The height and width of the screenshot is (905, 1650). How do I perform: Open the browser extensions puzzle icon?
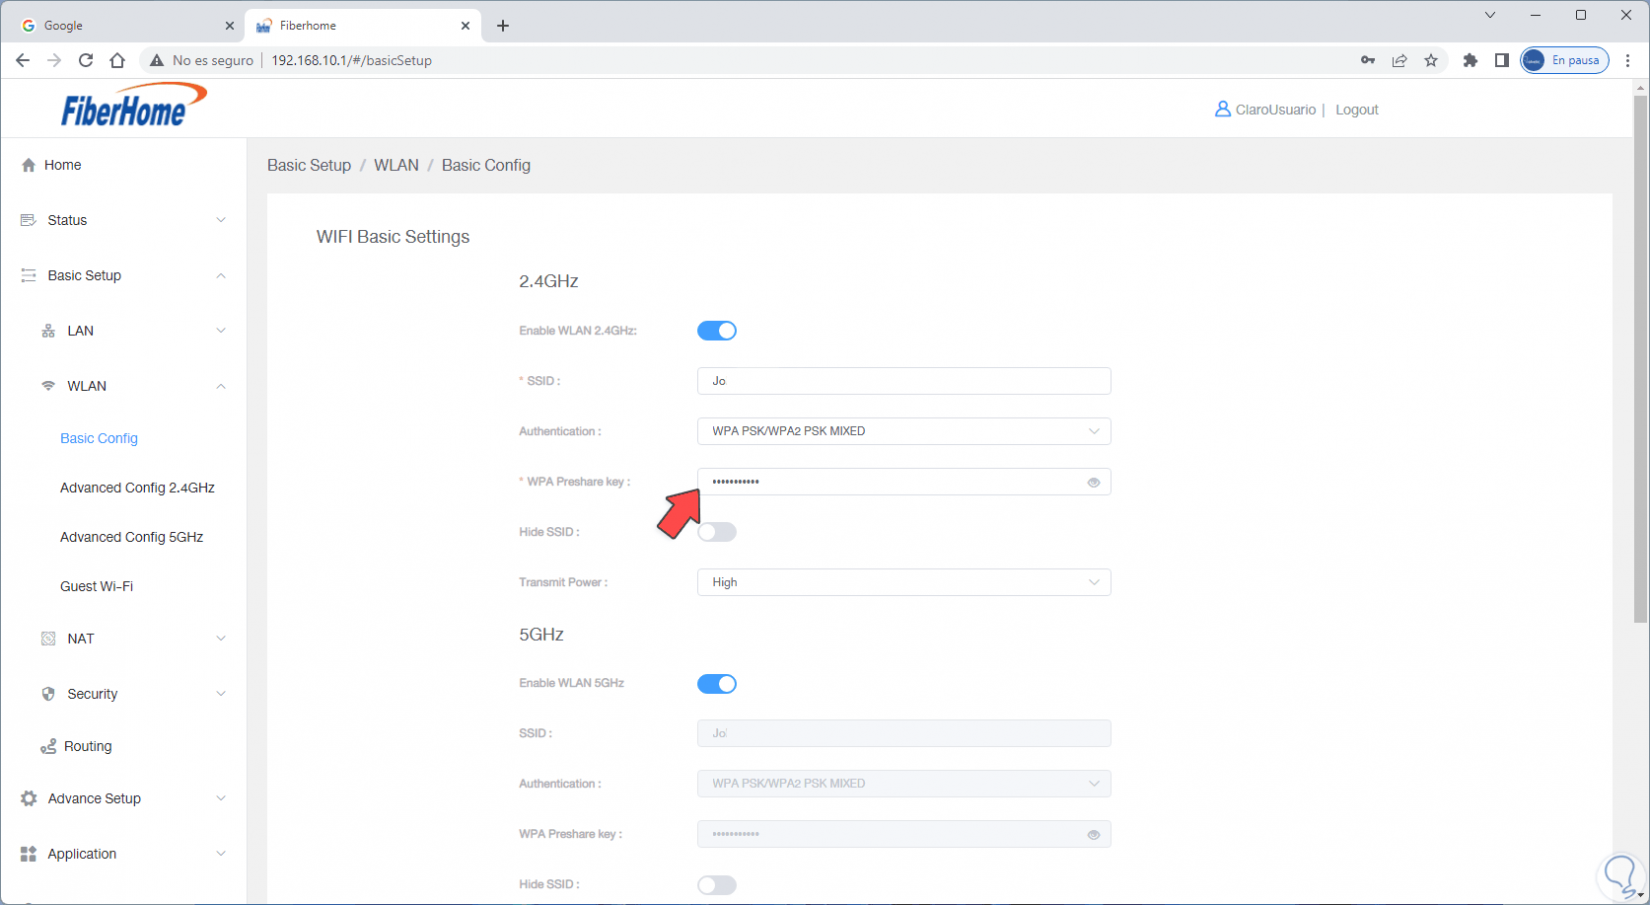click(x=1469, y=60)
